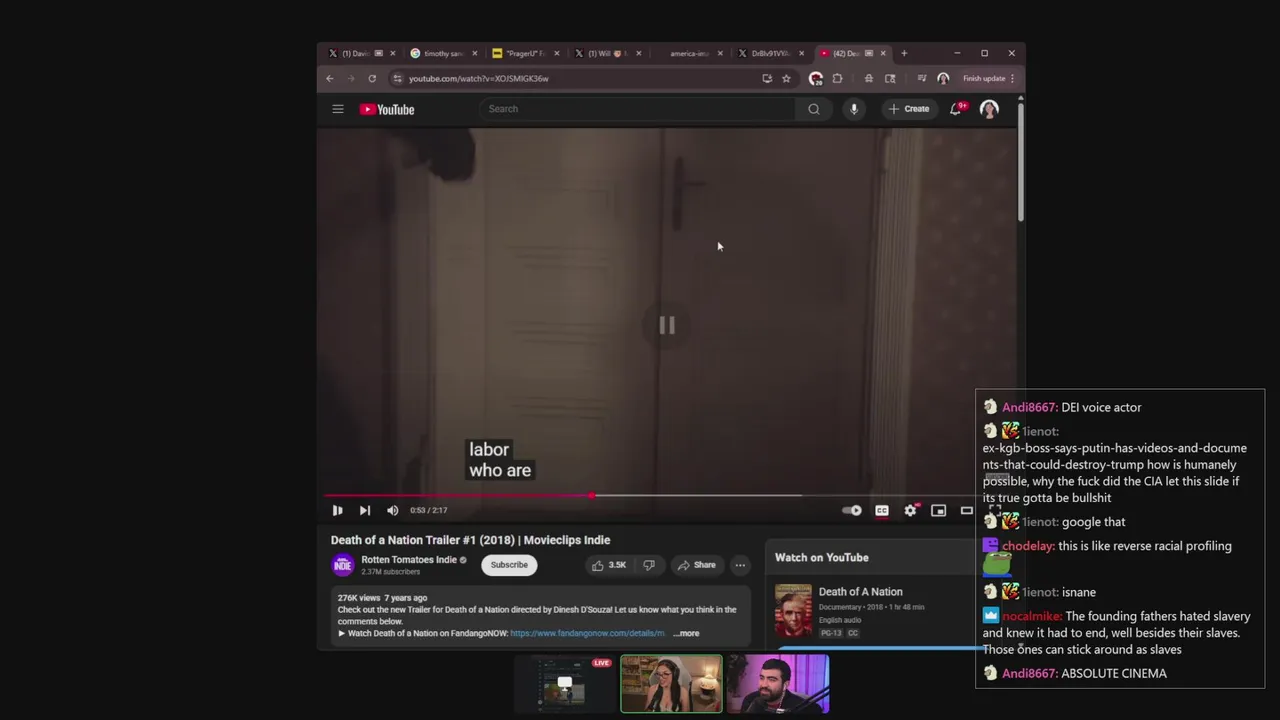This screenshot has height=720, width=1280.
Task: Subscribe to Rotten Tomatoes Indie
Action: [509, 565]
